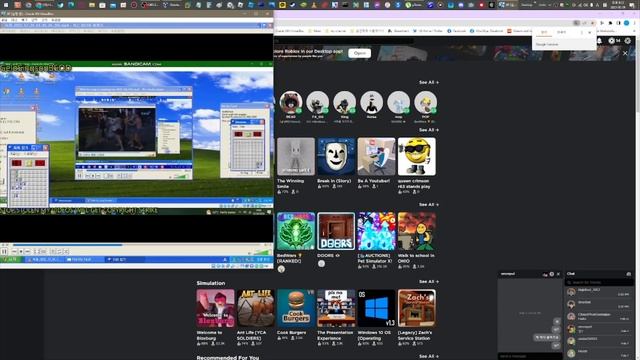Click the 'Cook Burgers' title text
Image resolution: width=640 pixels, height=360 pixels.
(x=291, y=332)
